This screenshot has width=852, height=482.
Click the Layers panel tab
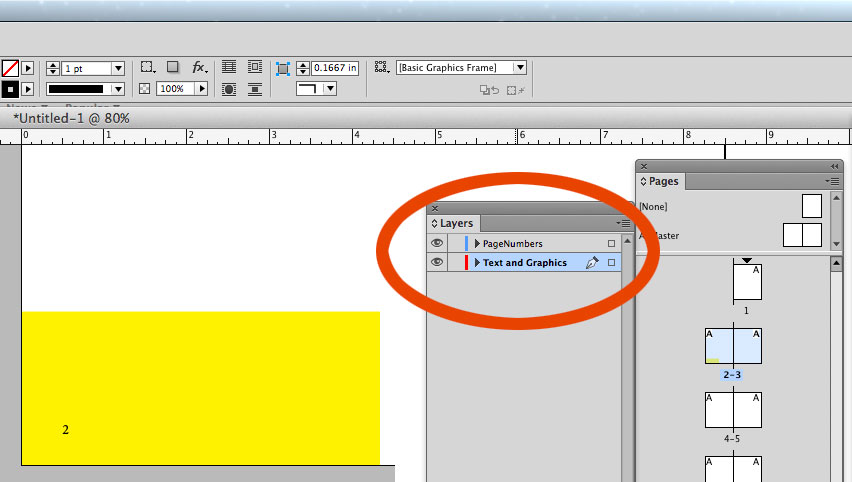tap(452, 223)
